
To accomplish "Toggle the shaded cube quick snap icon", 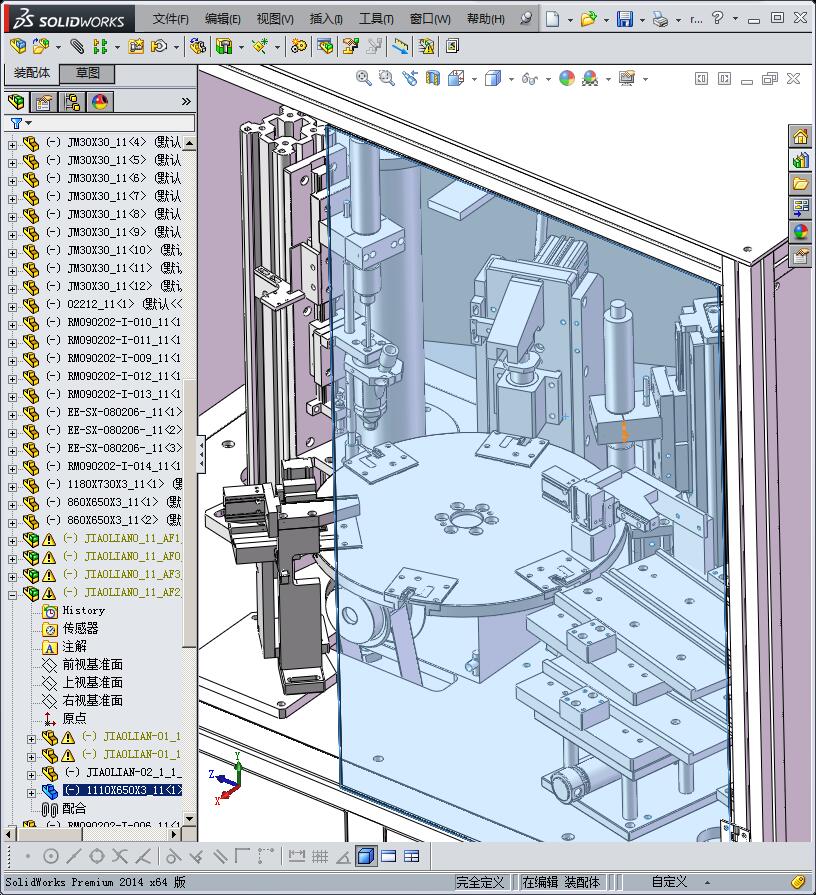I will (x=365, y=856).
